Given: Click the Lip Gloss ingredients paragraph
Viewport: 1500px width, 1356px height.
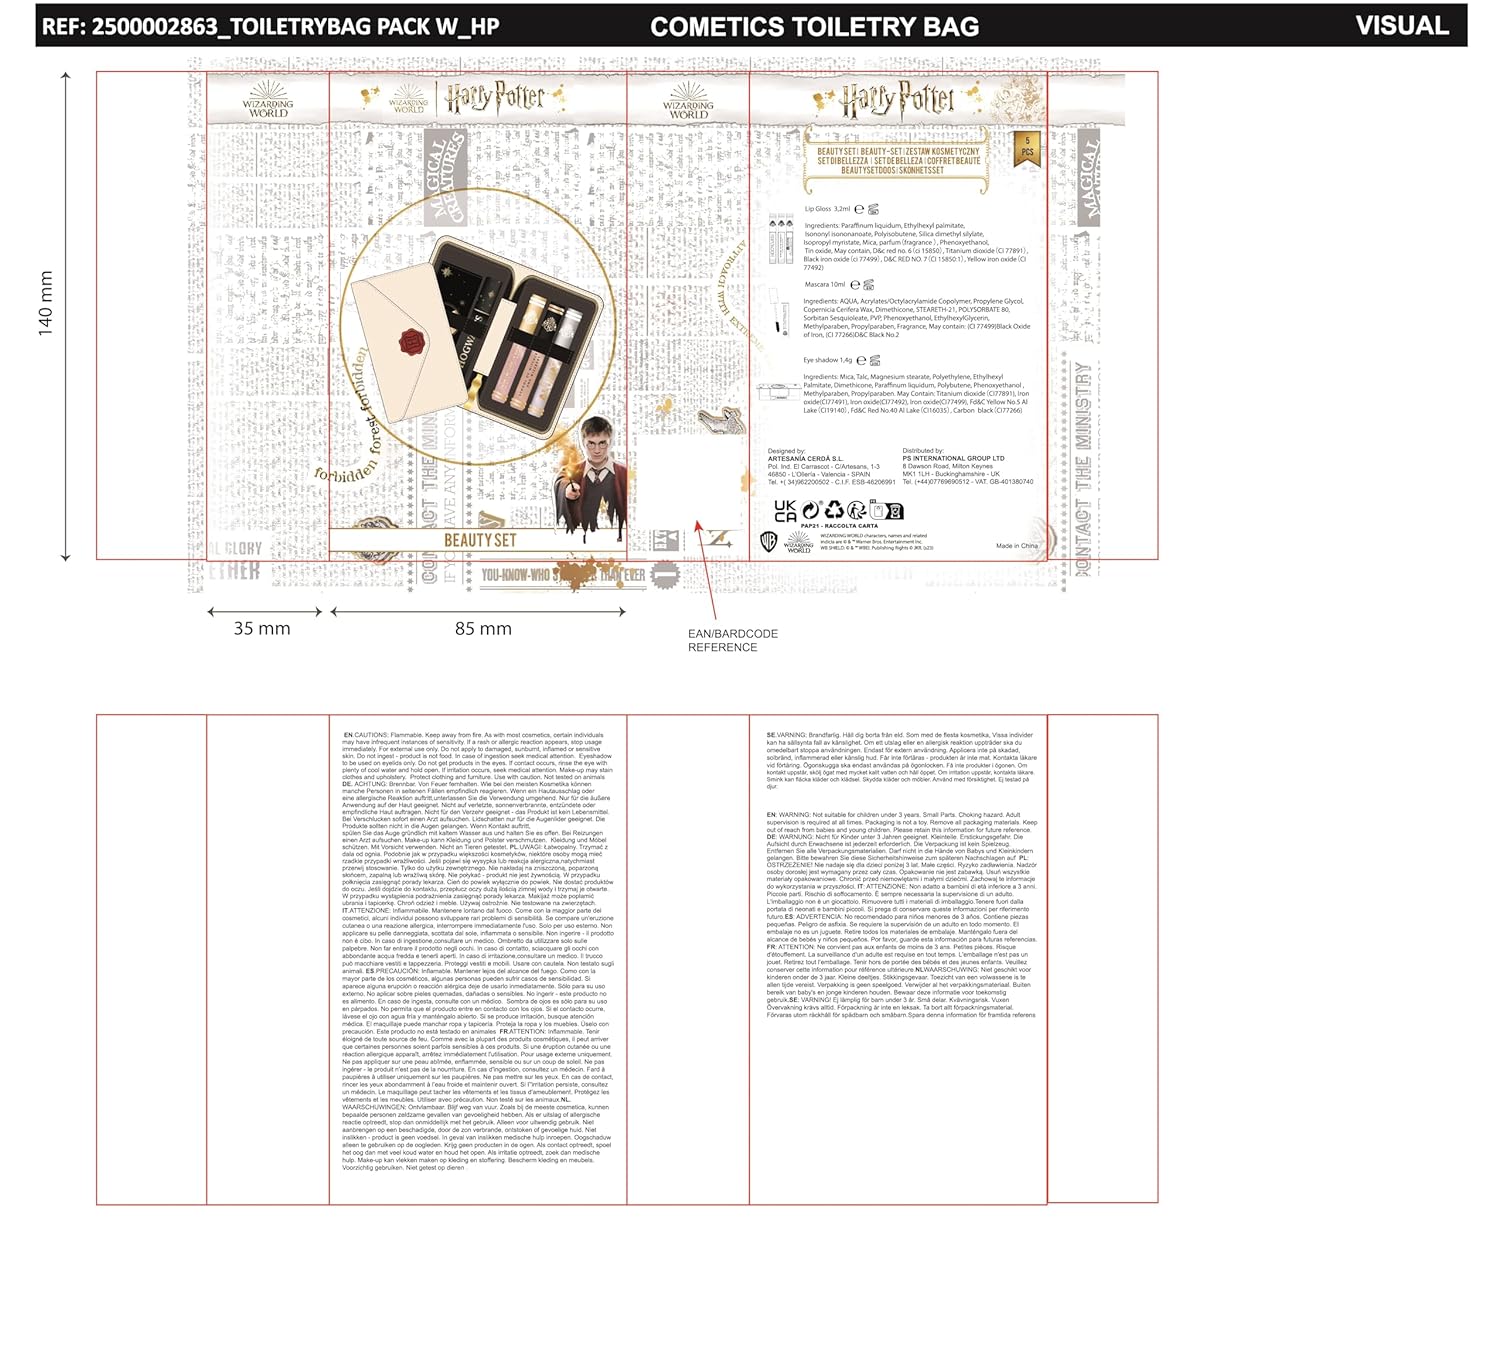Looking at the screenshot, I should tap(916, 247).
